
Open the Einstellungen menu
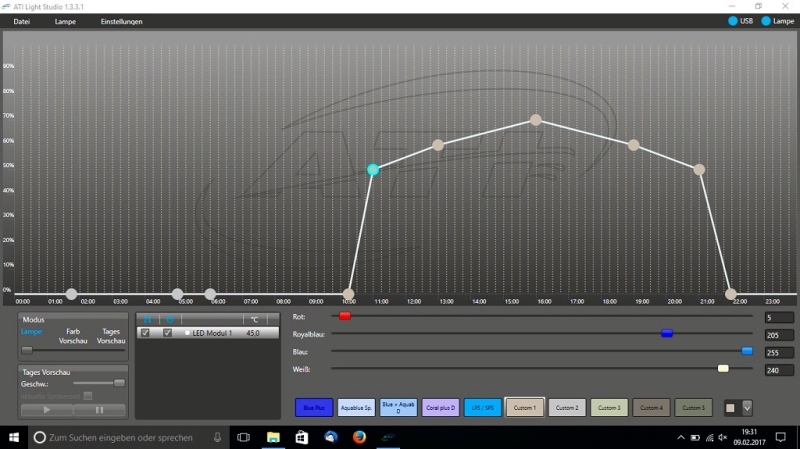[121, 21]
